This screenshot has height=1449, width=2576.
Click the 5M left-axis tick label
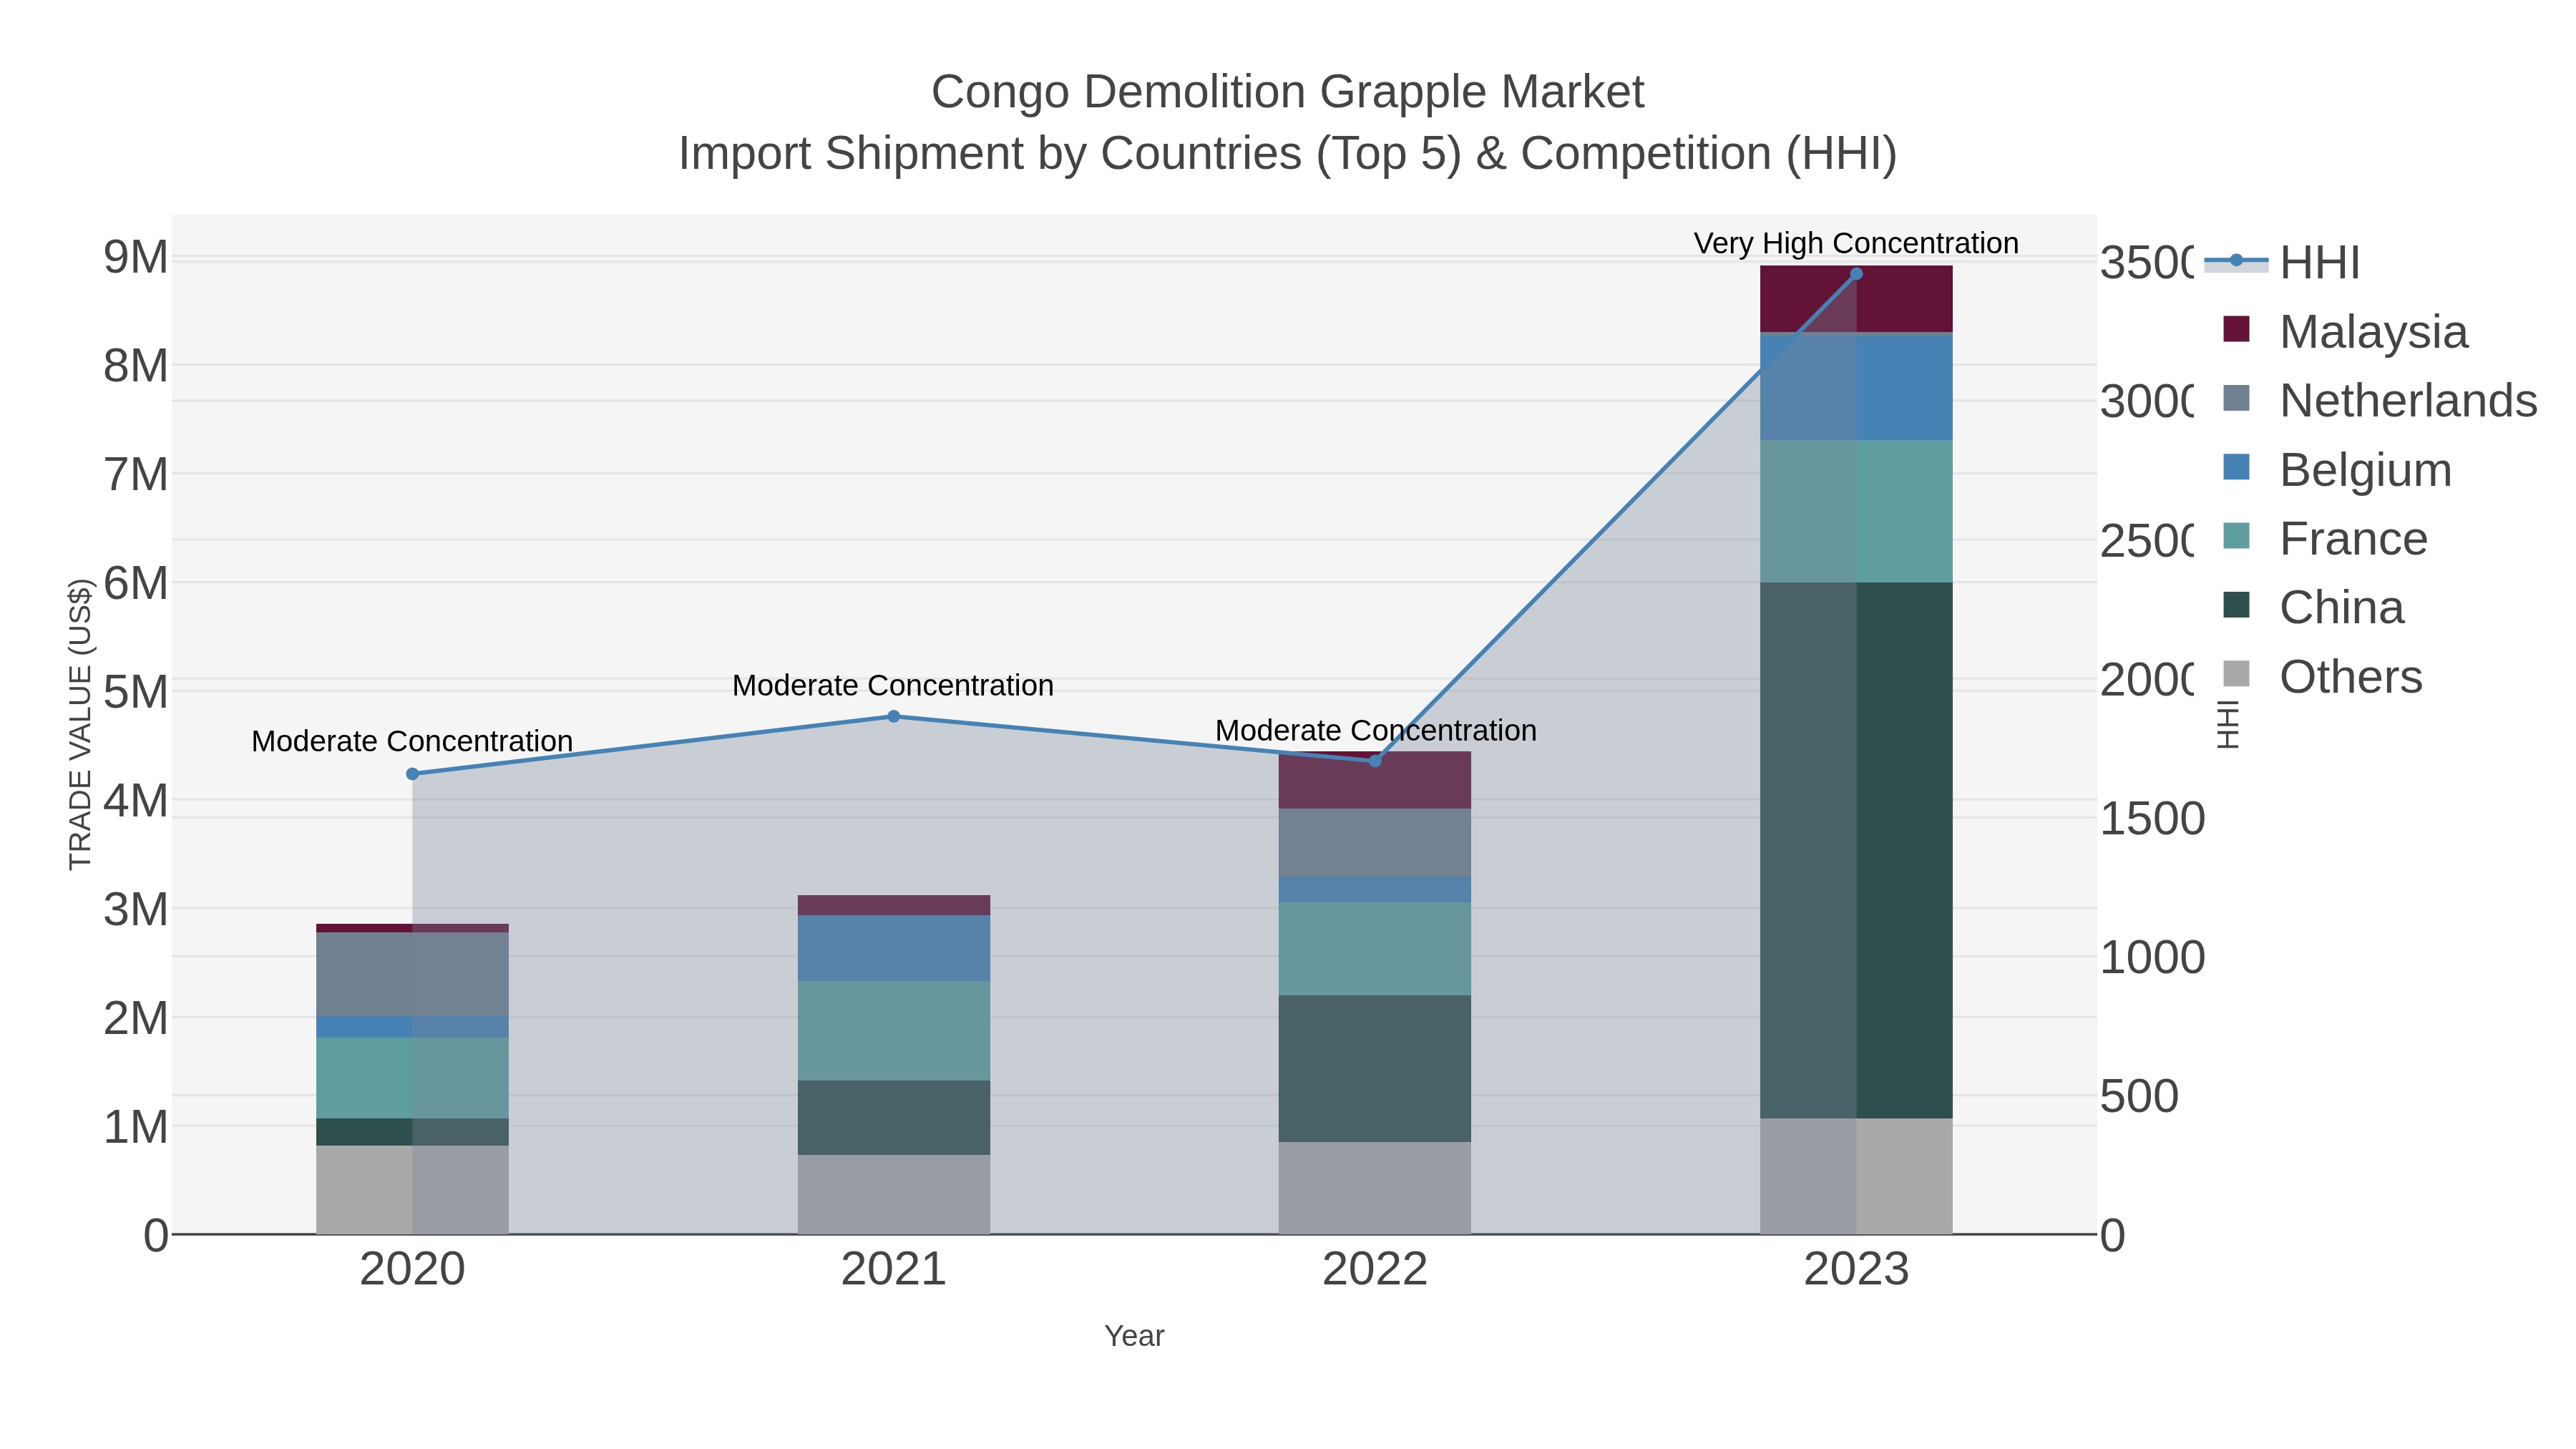[x=136, y=691]
